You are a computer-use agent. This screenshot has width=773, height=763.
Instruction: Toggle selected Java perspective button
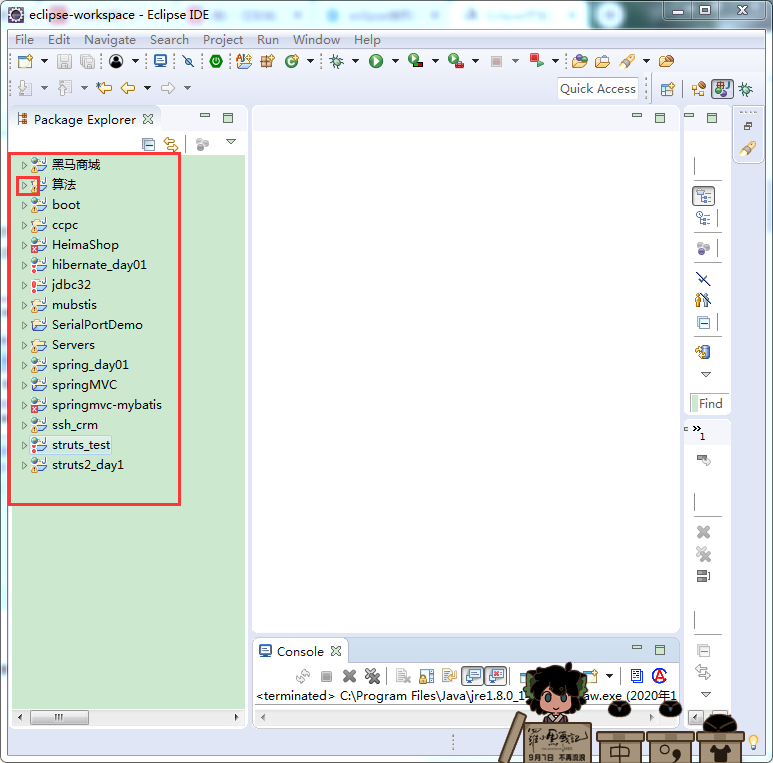click(722, 89)
